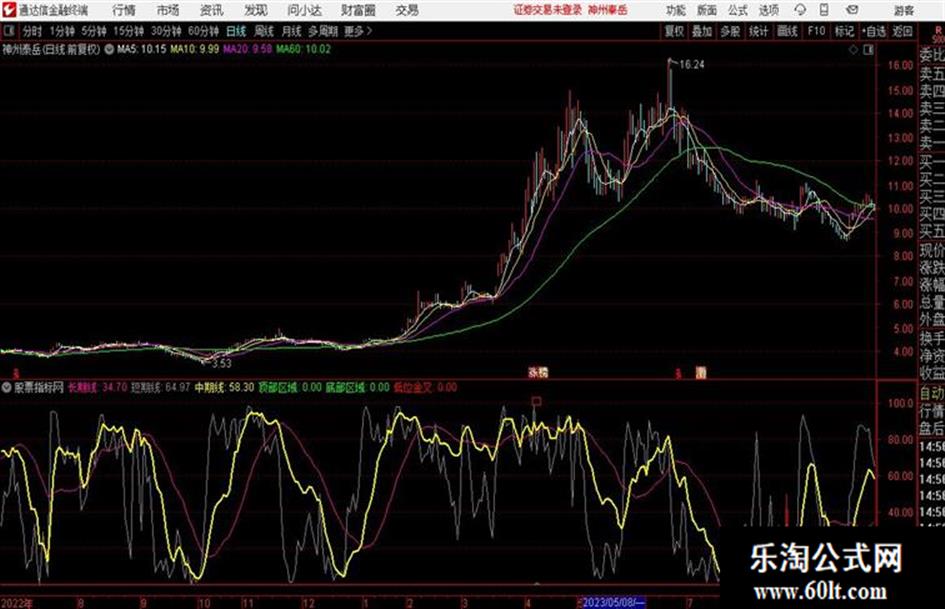This screenshot has height=609, width=945.
Task: Click the 3.53 low price label
Action: click(222, 363)
